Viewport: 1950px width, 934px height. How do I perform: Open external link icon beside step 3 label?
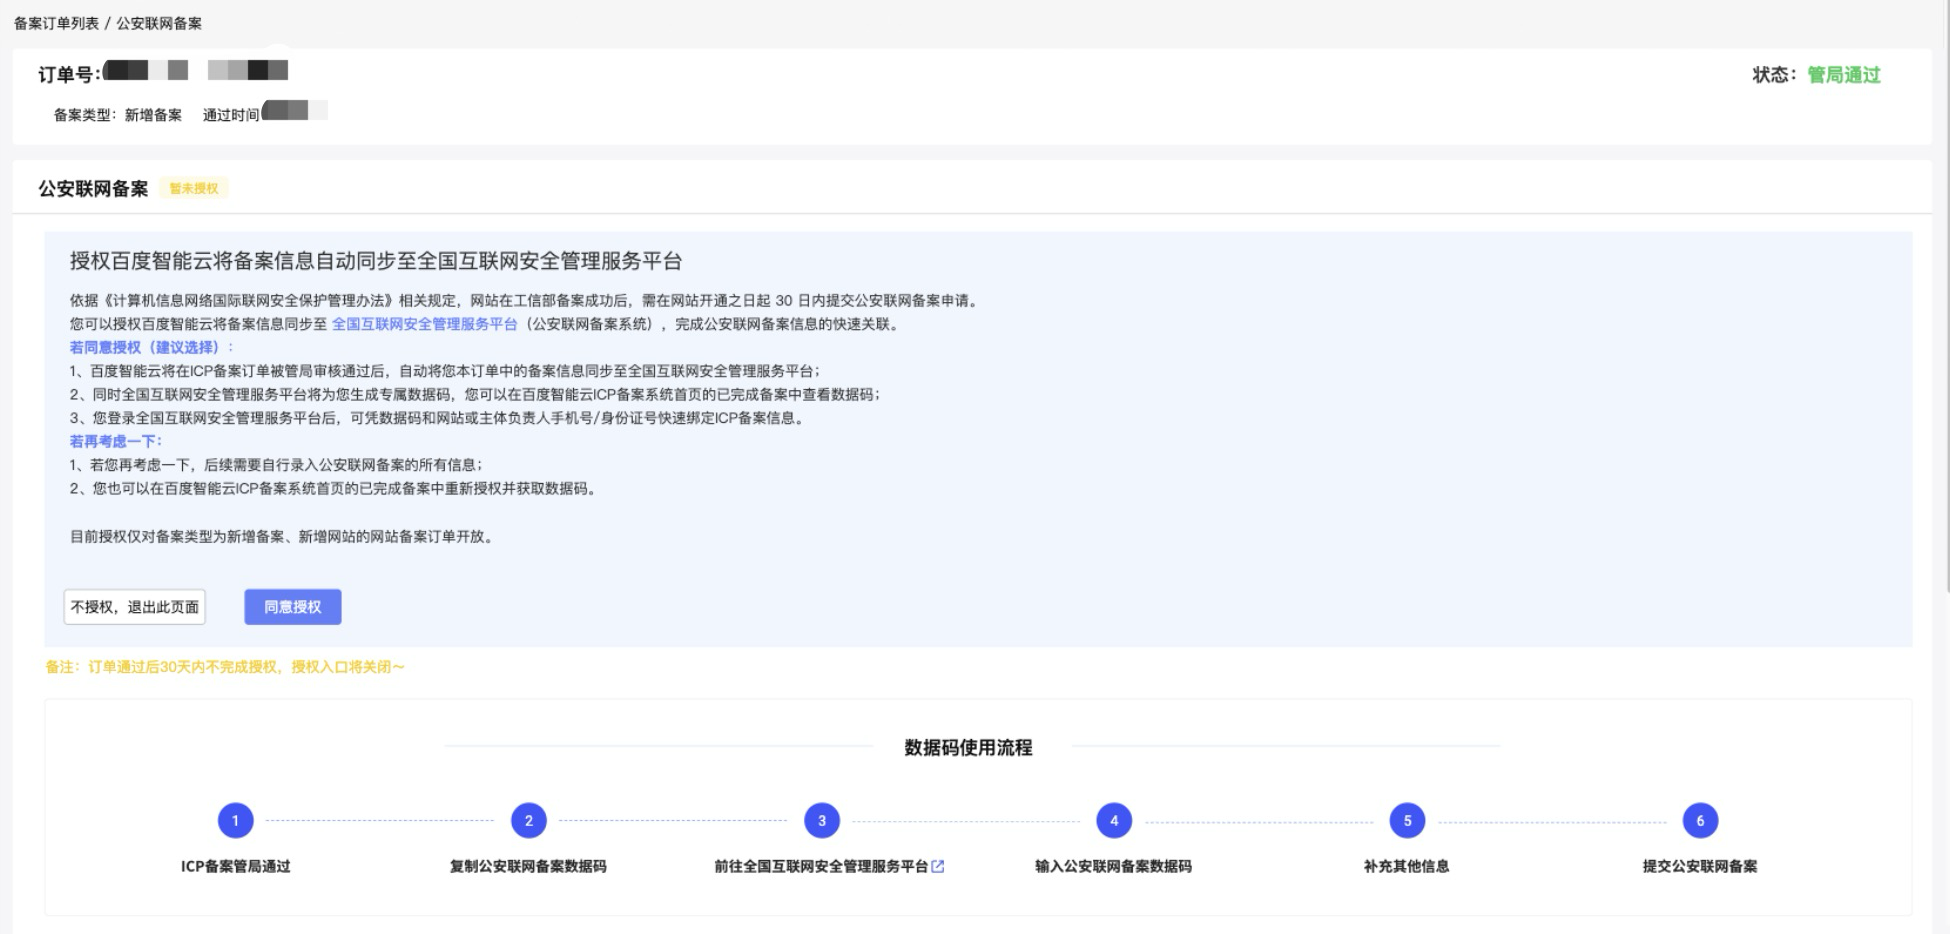938,867
